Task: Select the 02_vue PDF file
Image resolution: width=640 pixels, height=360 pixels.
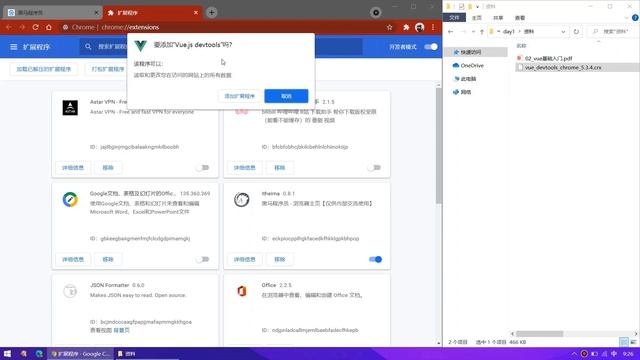Action: [x=548, y=58]
